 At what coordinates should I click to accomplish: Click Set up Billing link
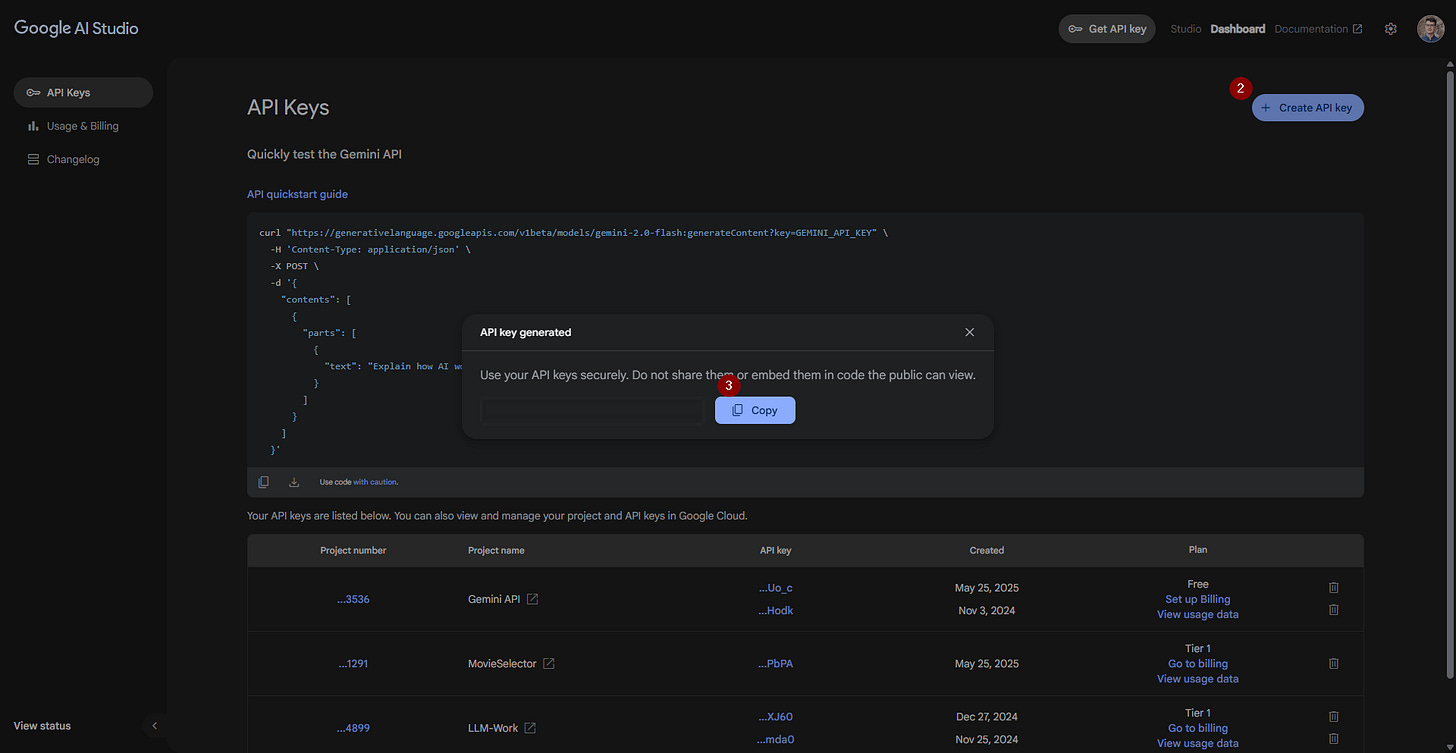tap(1198, 599)
